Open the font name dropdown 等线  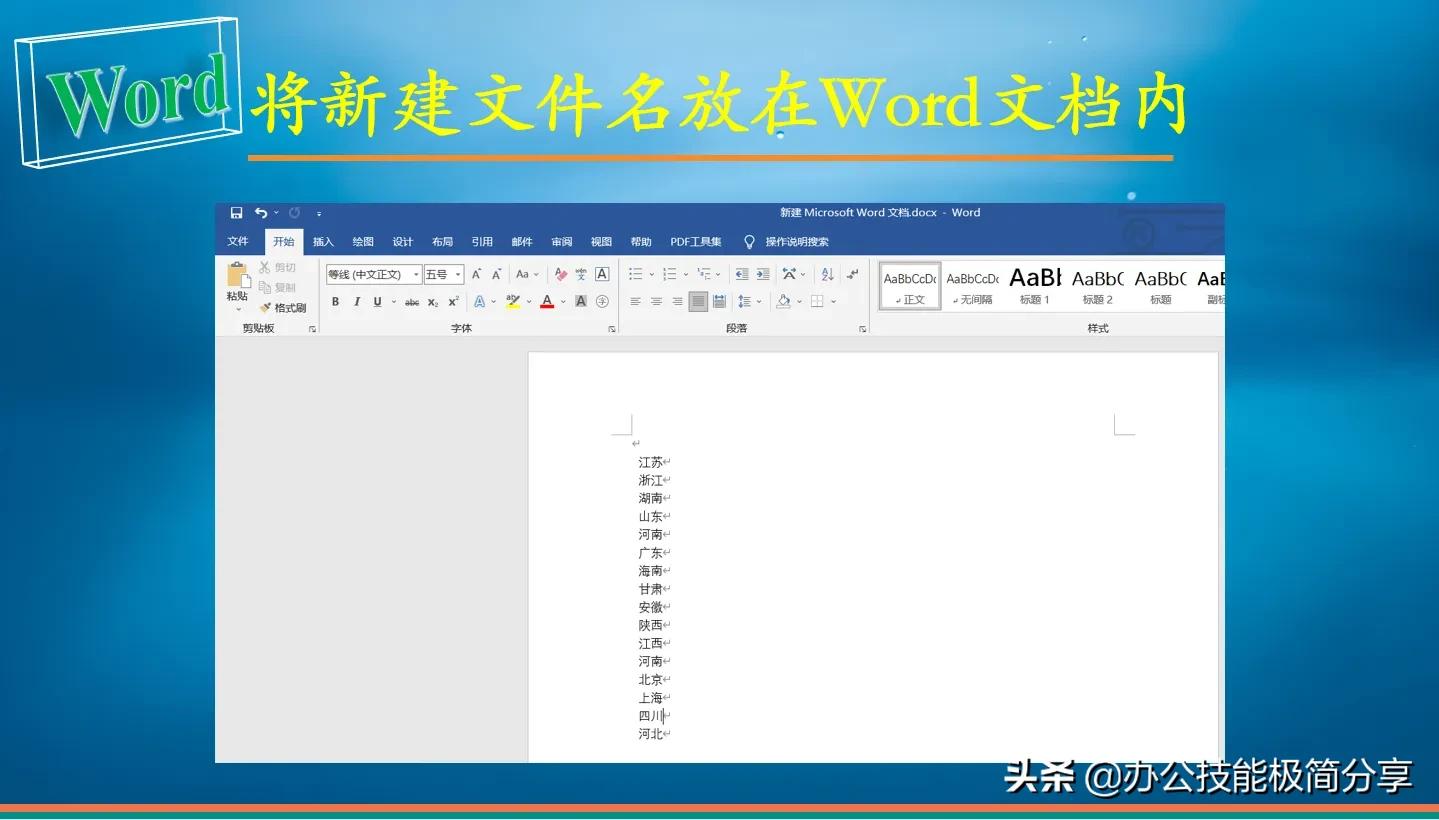pyautogui.click(x=416, y=275)
